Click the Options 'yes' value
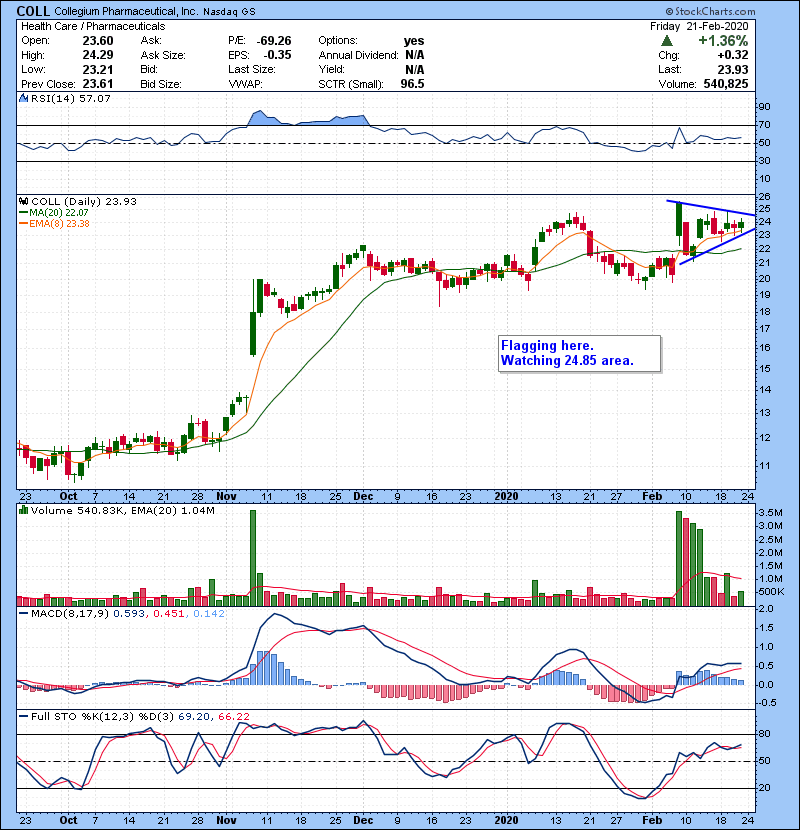The height and width of the screenshot is (830, 800). pos(414,41)
